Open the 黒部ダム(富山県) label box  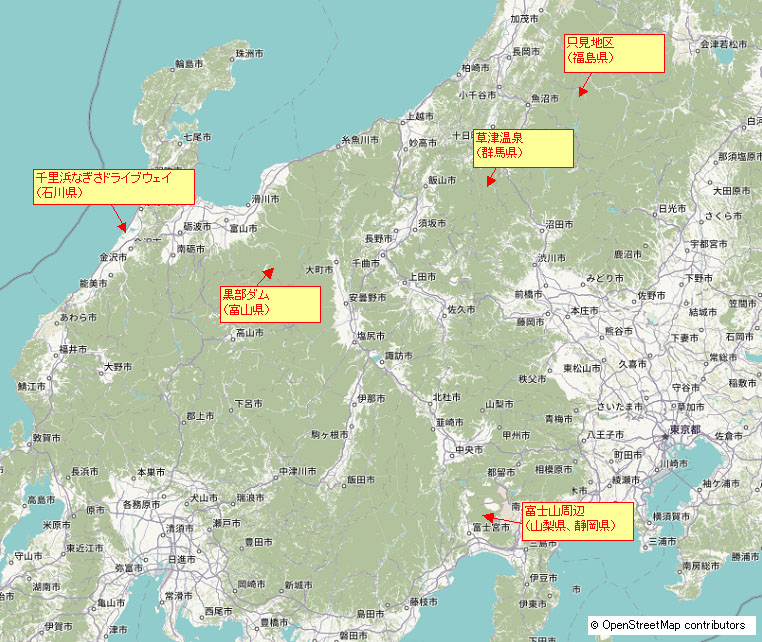pos(270,304)
